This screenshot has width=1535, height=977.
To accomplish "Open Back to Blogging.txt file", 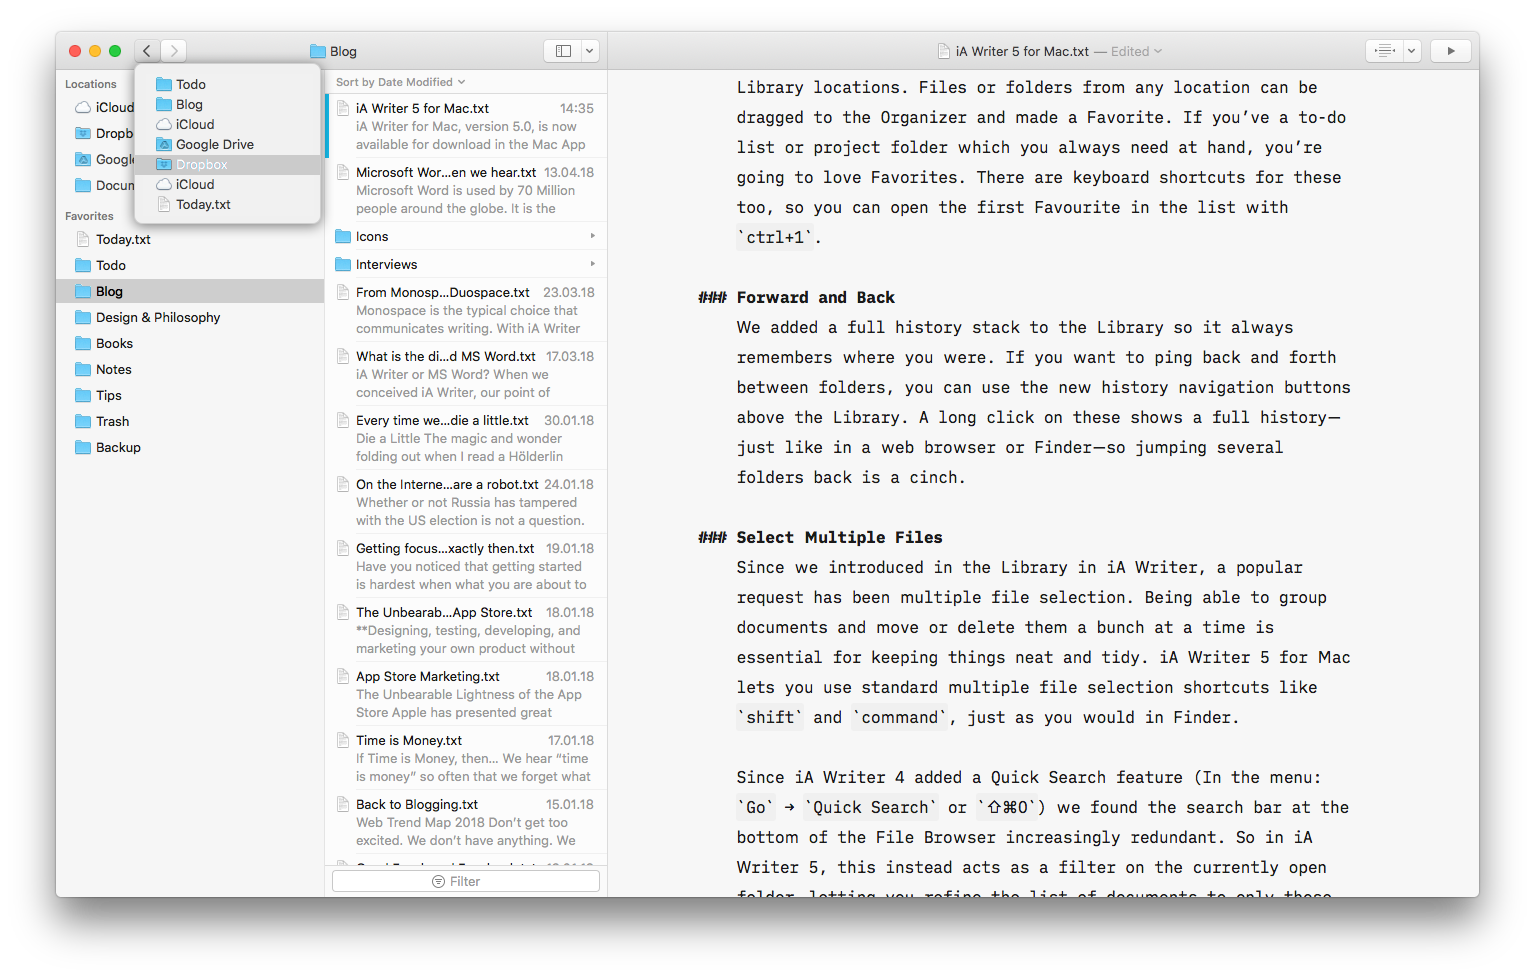I will point(466,822).
